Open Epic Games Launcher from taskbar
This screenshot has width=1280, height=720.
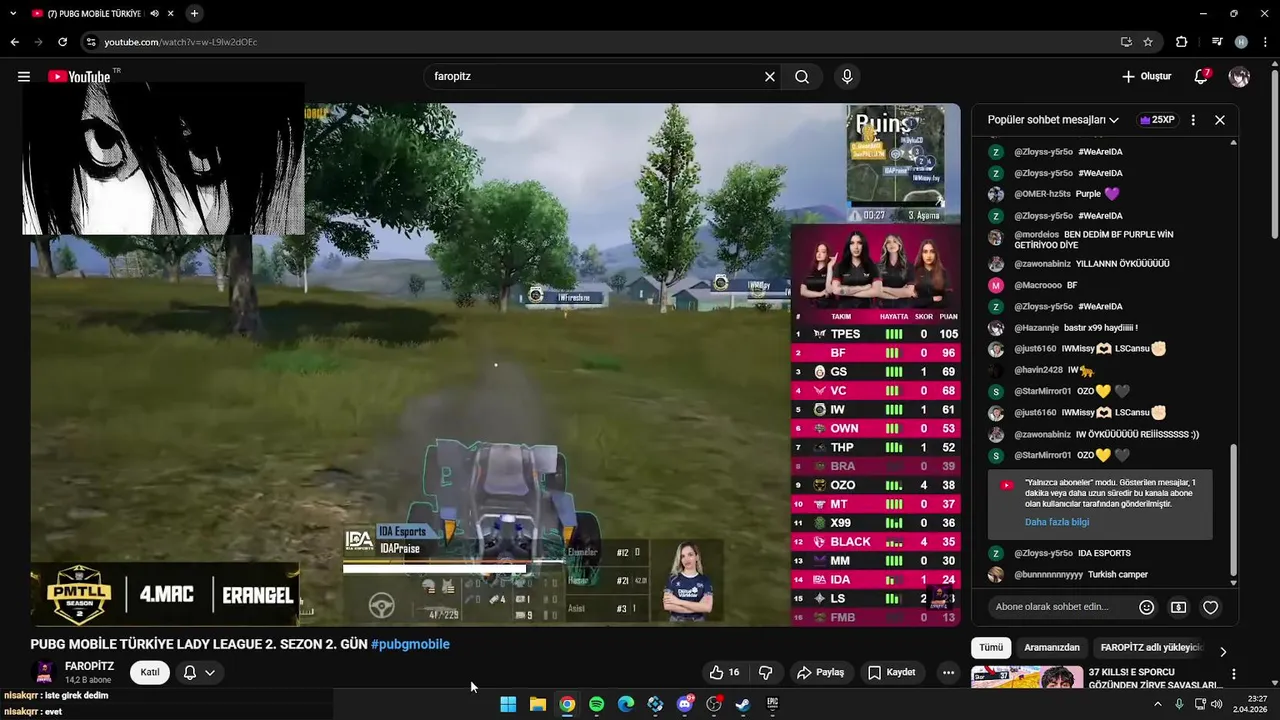(772, 704)
